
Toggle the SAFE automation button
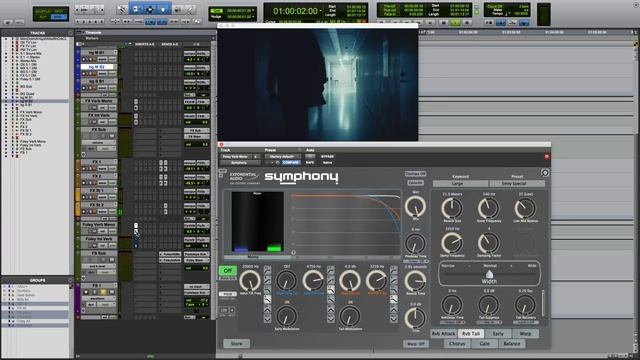(310, 162)
